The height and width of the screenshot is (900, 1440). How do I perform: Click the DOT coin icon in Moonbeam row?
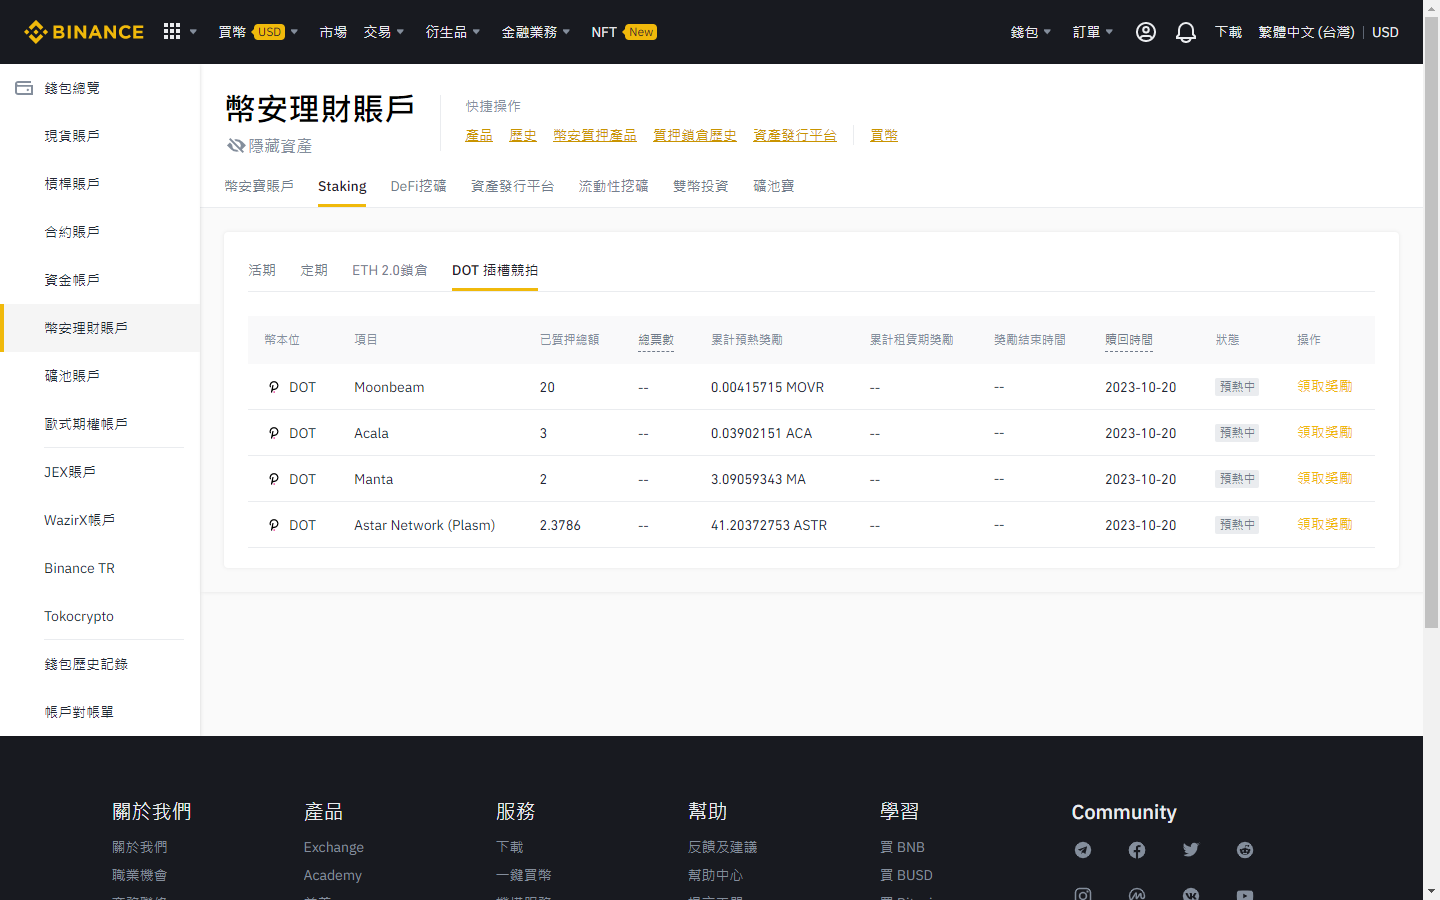[x=273, y=387]
